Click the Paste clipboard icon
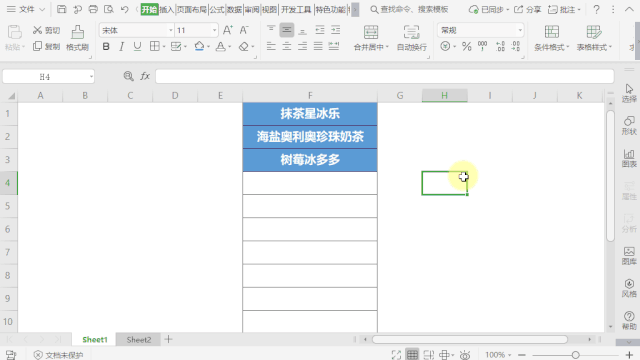Viewport: 640px width, 360px height. coord(15,32)
